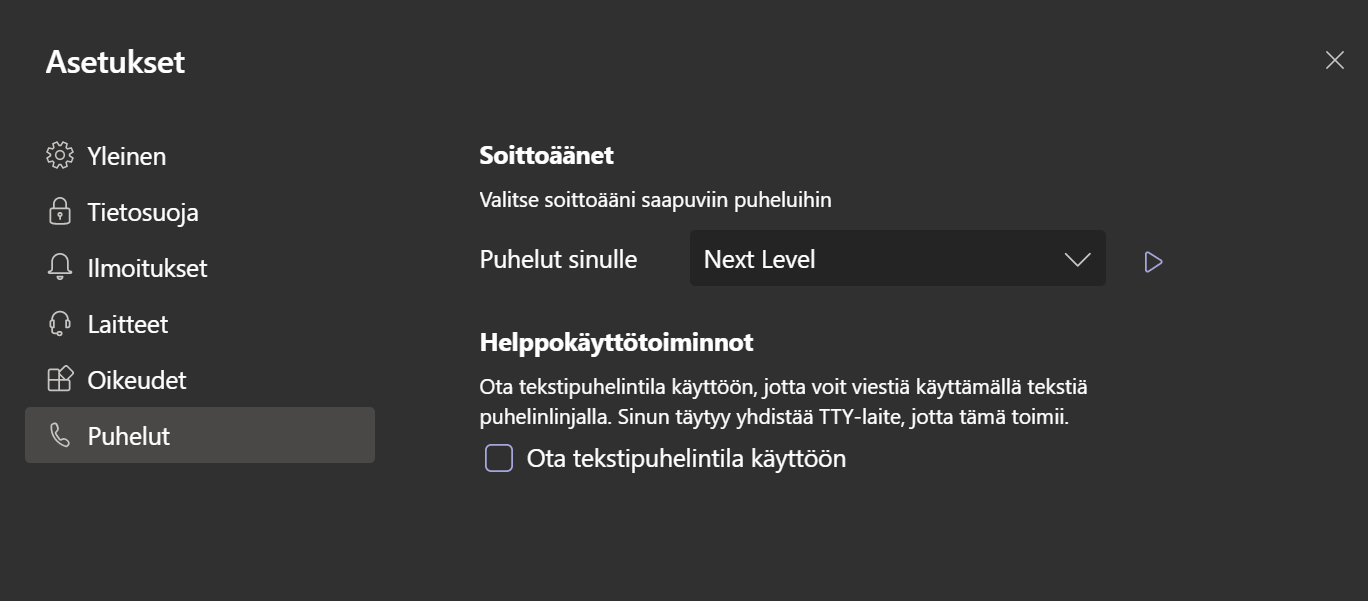1368x601 pixels.
Task: Go to the Ilmoitukset settings section
Action: [147, 268]
